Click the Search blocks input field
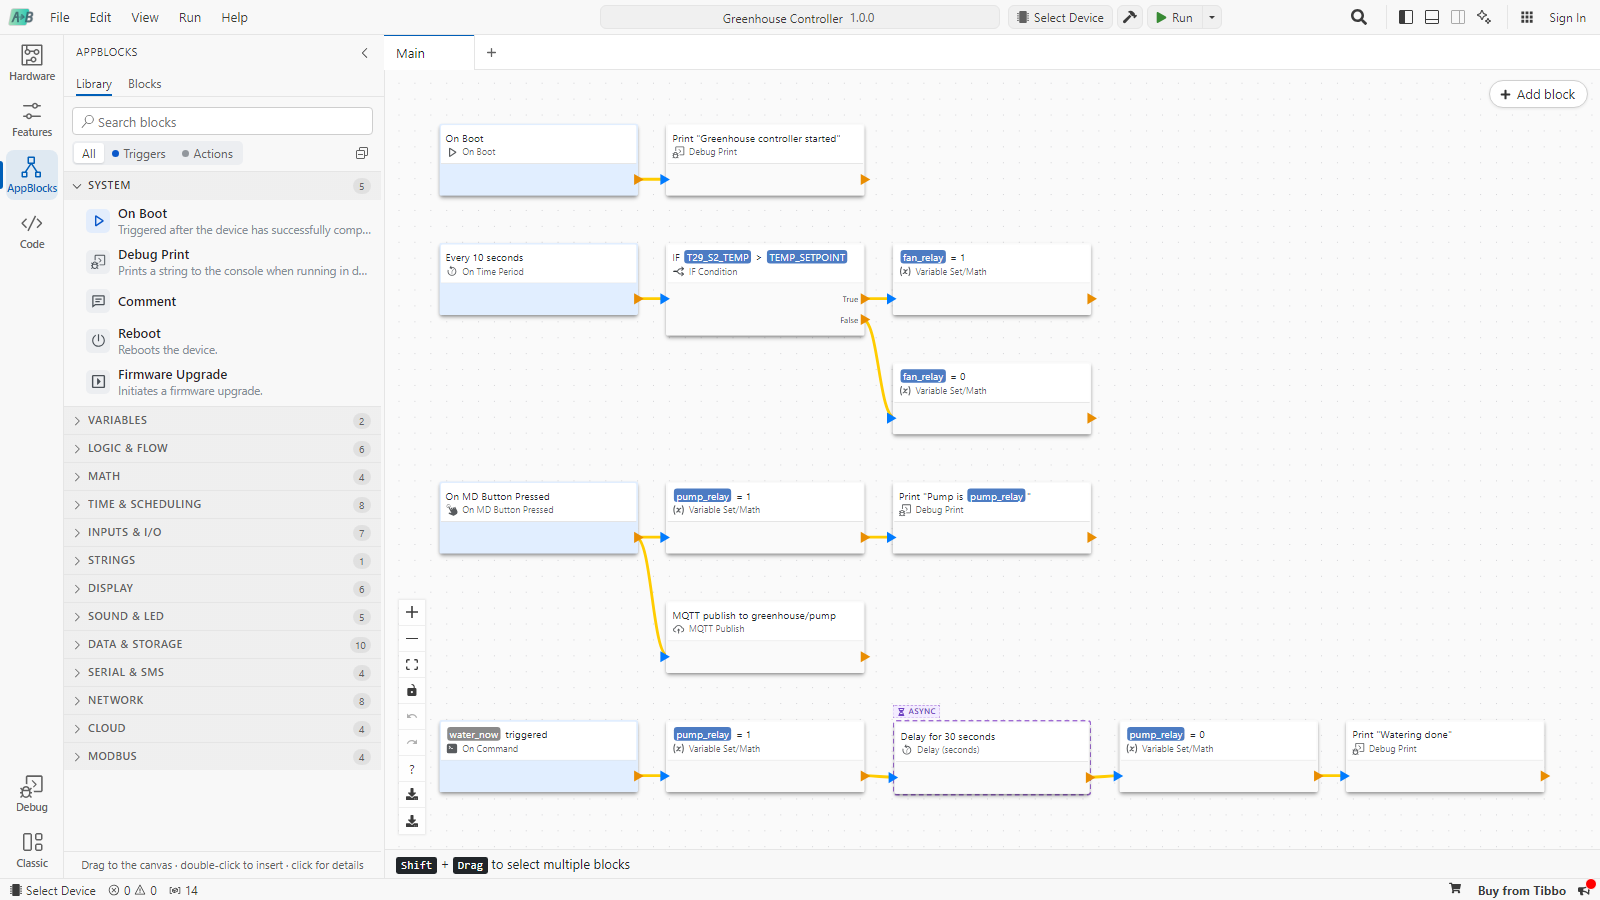Viewport: 1600px width, 900px height. pyautogui.click(x=222, y=121)
